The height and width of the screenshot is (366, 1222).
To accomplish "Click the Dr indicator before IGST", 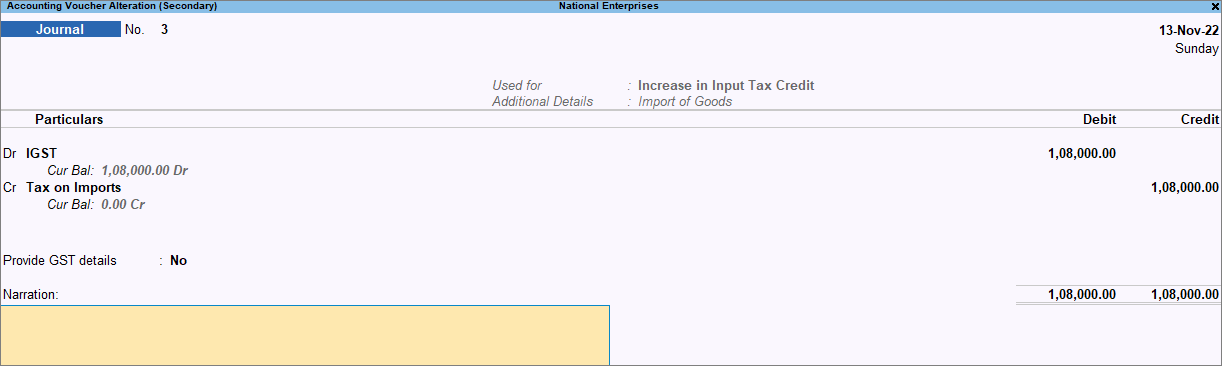I will click(11, 153).
